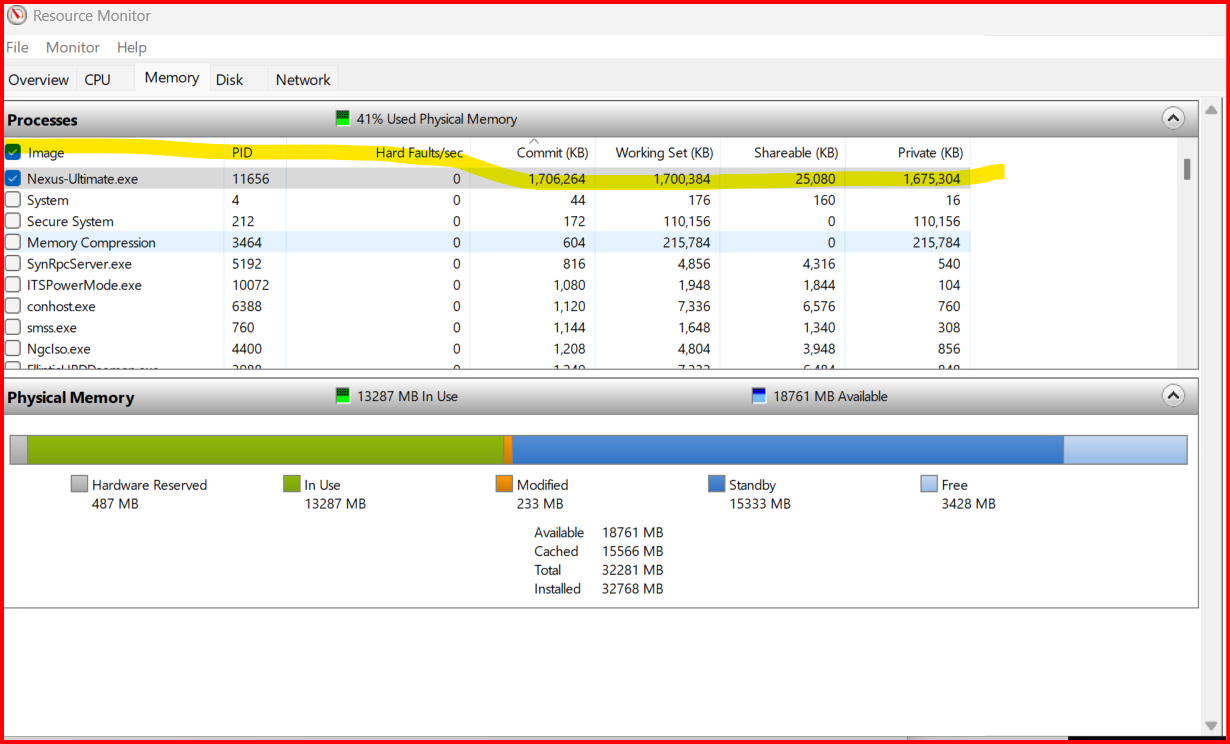The image size is (1230, 744).
Task: Click the process list scrollbar thumb
Action: (x=1187, y=169)
